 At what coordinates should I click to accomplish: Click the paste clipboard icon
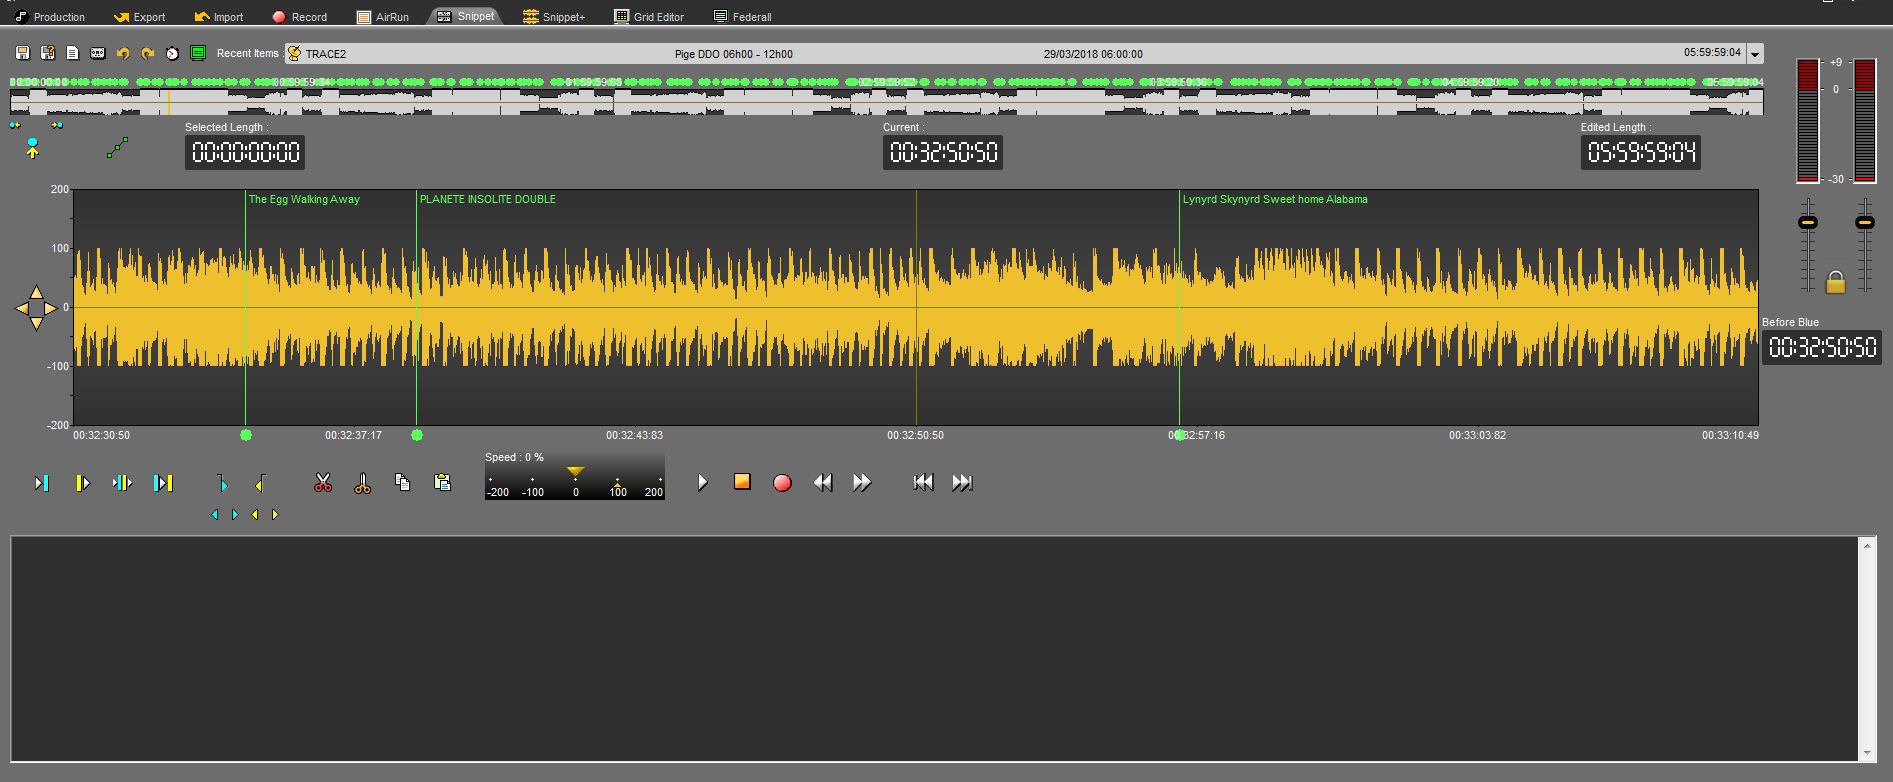point(442,482)
